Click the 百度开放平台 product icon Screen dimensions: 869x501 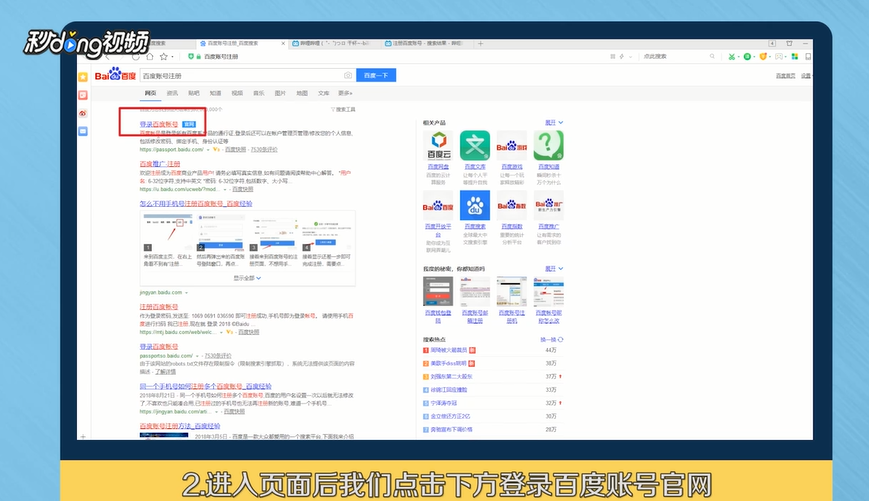[x=438, y=206]
